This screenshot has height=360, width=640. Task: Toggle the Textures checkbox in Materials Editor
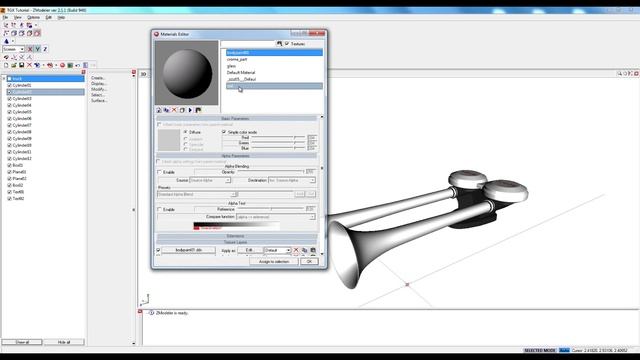point(287,43)
